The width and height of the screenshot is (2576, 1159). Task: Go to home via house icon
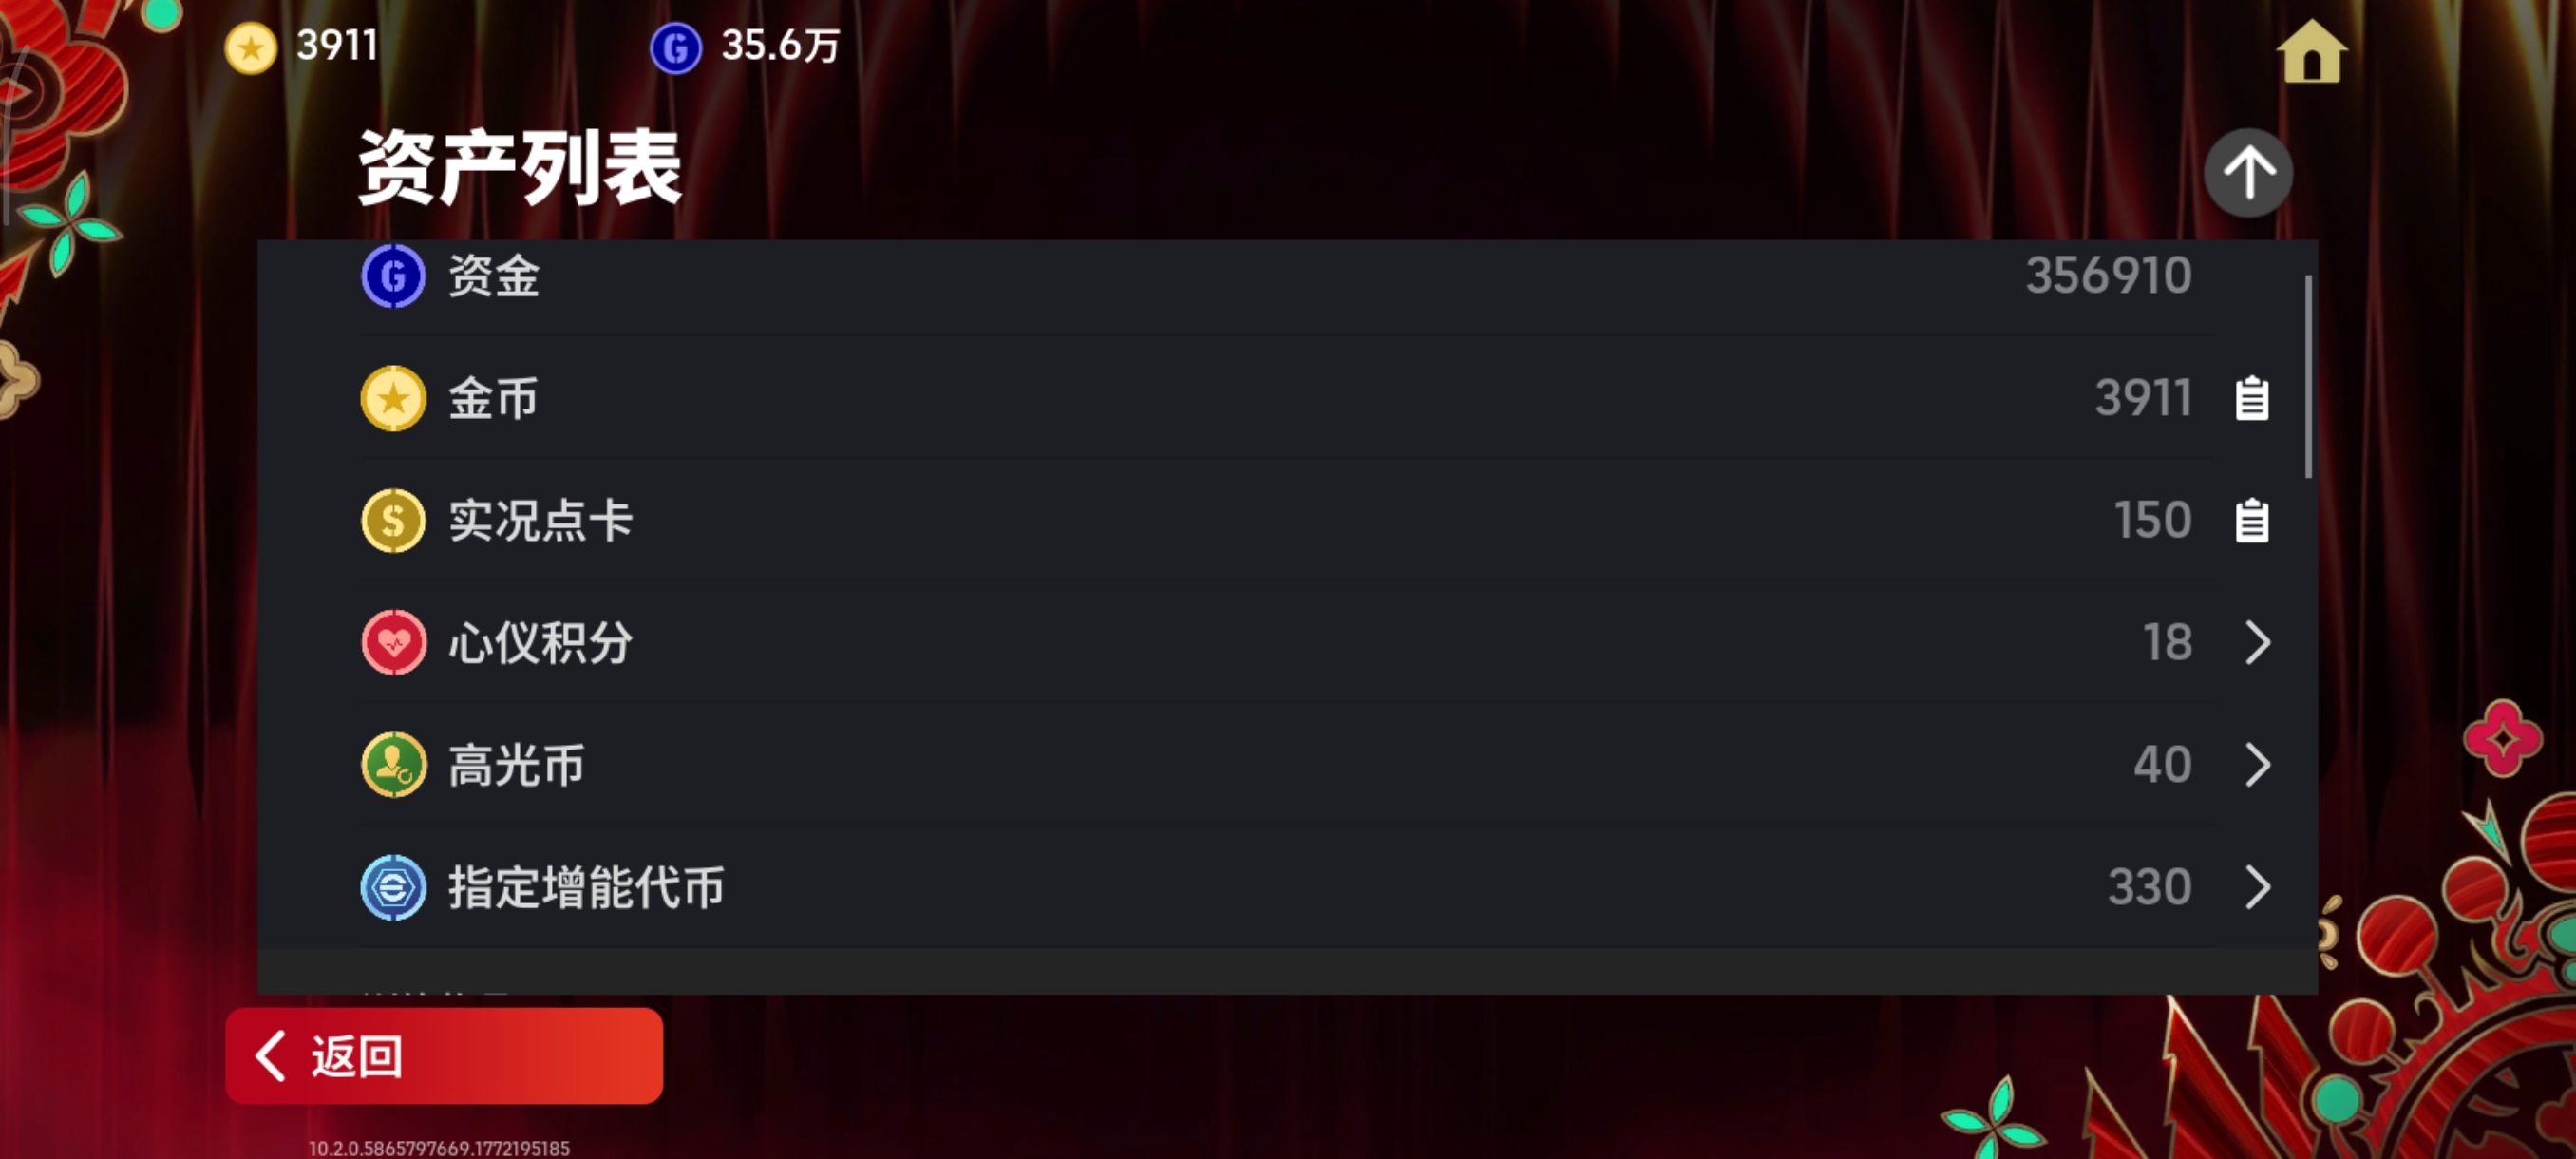tap(2311, 51)
